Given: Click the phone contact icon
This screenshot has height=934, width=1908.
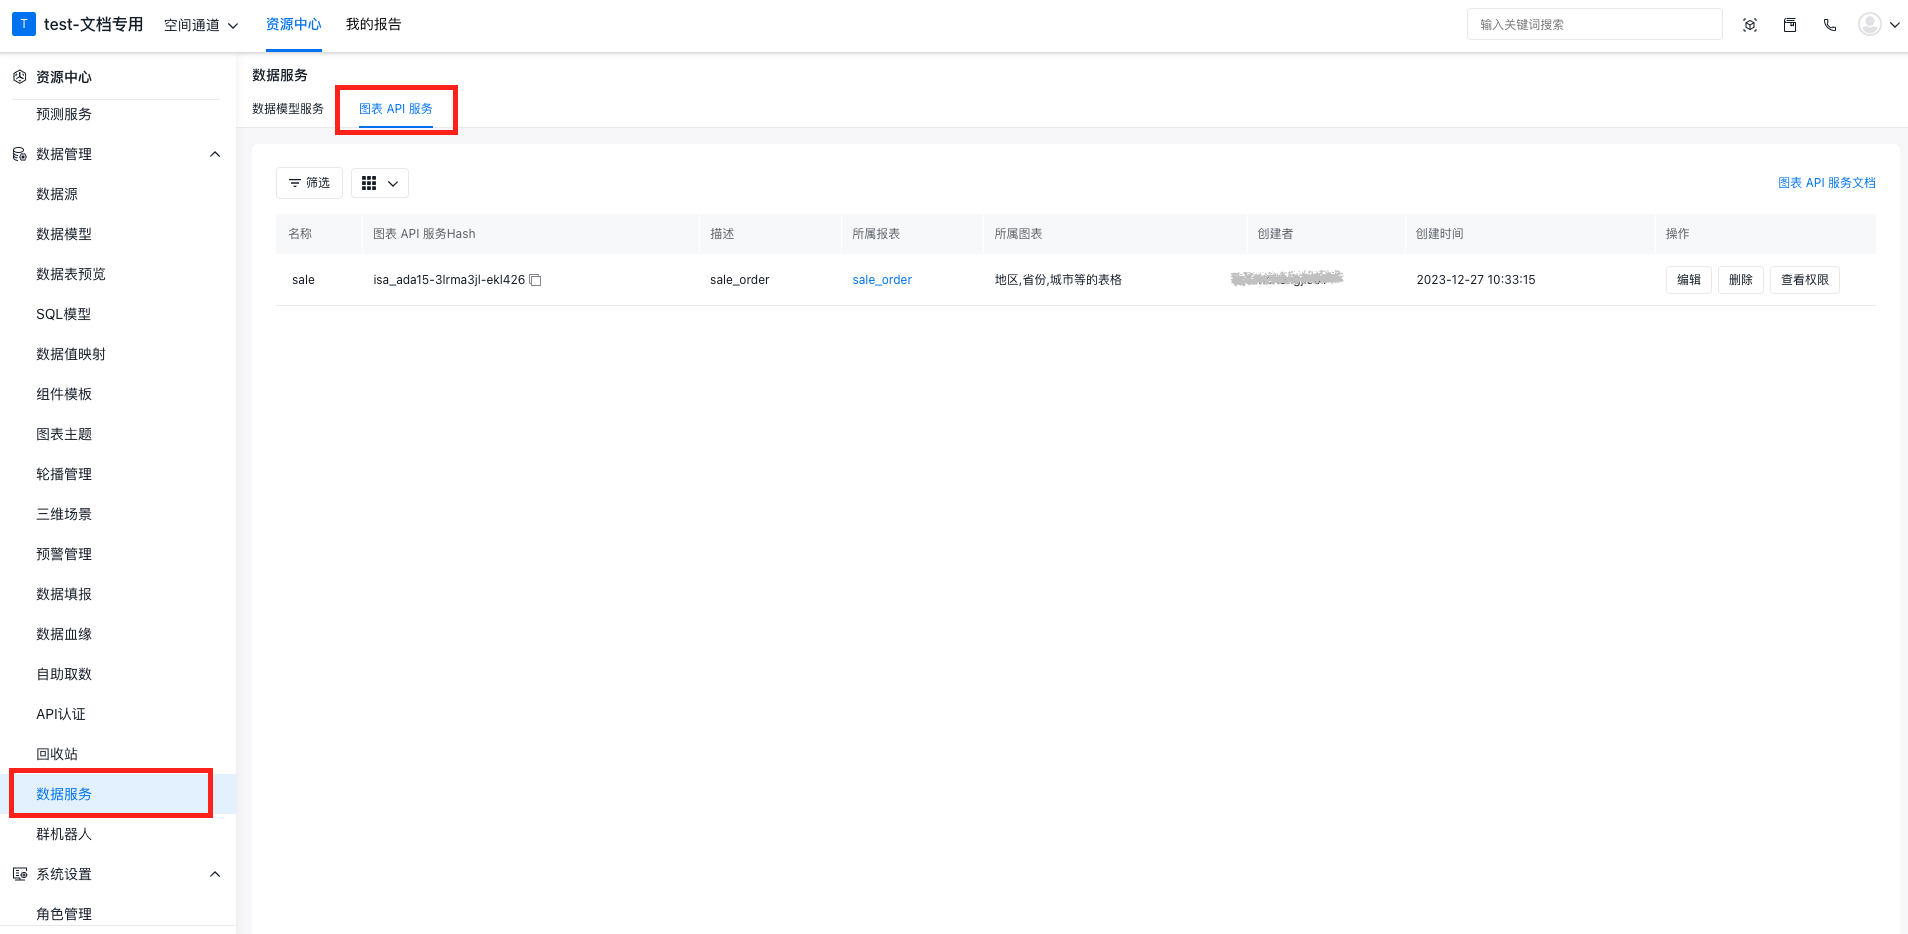Looking at the screenshot, I should click(x=1830, y=25).
